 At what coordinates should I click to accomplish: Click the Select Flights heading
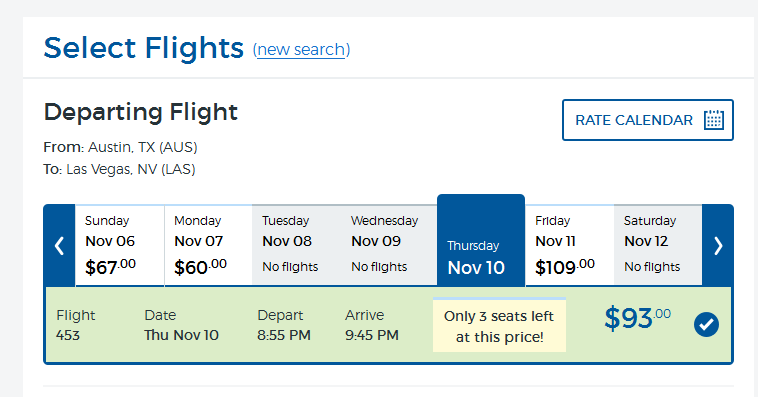pos(144,48)
